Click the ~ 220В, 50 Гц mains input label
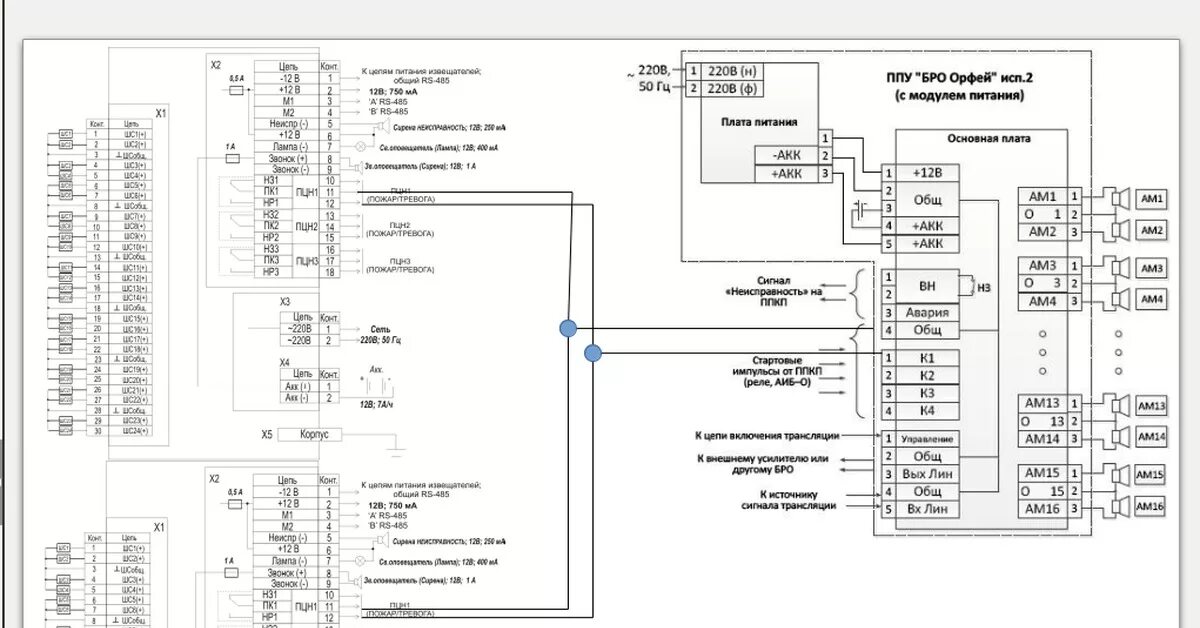Image resolution: width=1200 pixels, height=628 pixels. (x=646, y=79)
